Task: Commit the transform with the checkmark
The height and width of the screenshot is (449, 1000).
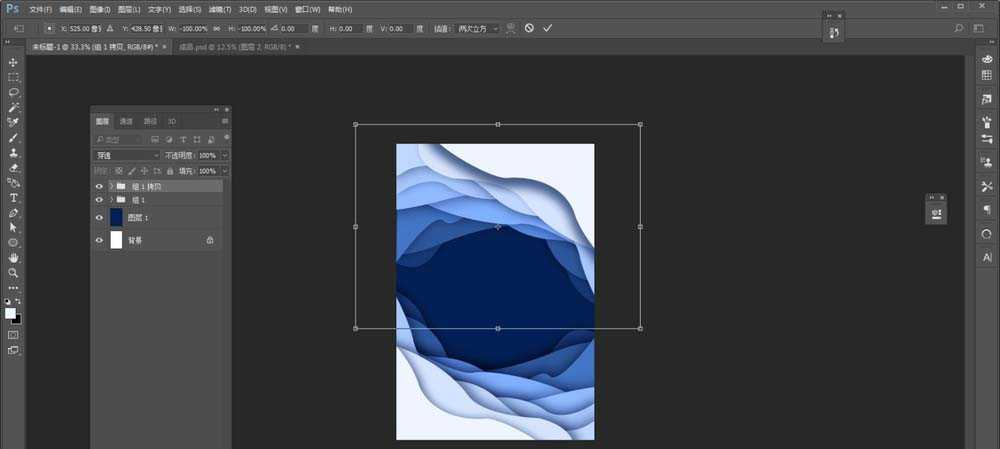Action: pyautogui.click(x=547, y=28)
